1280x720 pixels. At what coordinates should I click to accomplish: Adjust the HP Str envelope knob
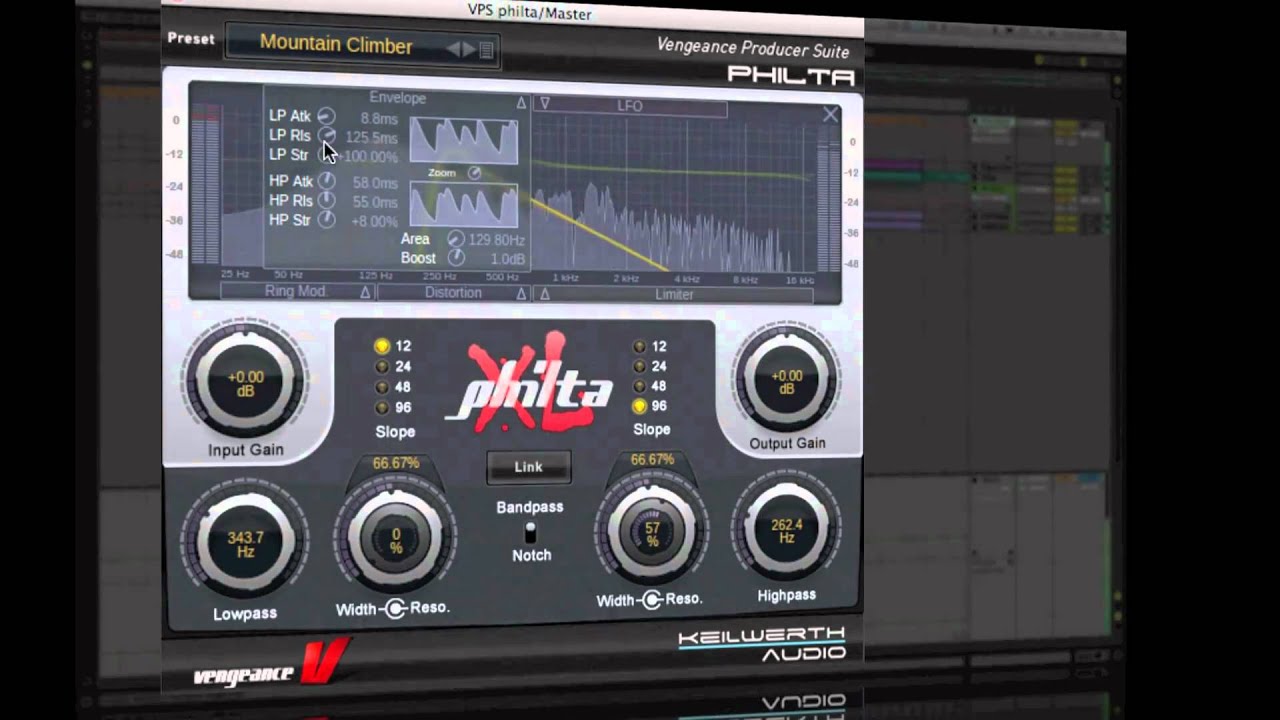(326, 219)
